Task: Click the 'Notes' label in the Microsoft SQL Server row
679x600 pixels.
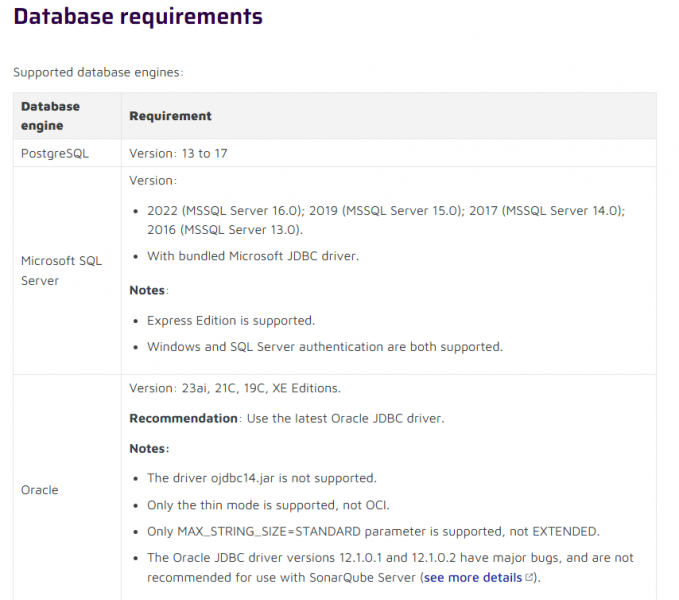Action: tap(149, 290)
